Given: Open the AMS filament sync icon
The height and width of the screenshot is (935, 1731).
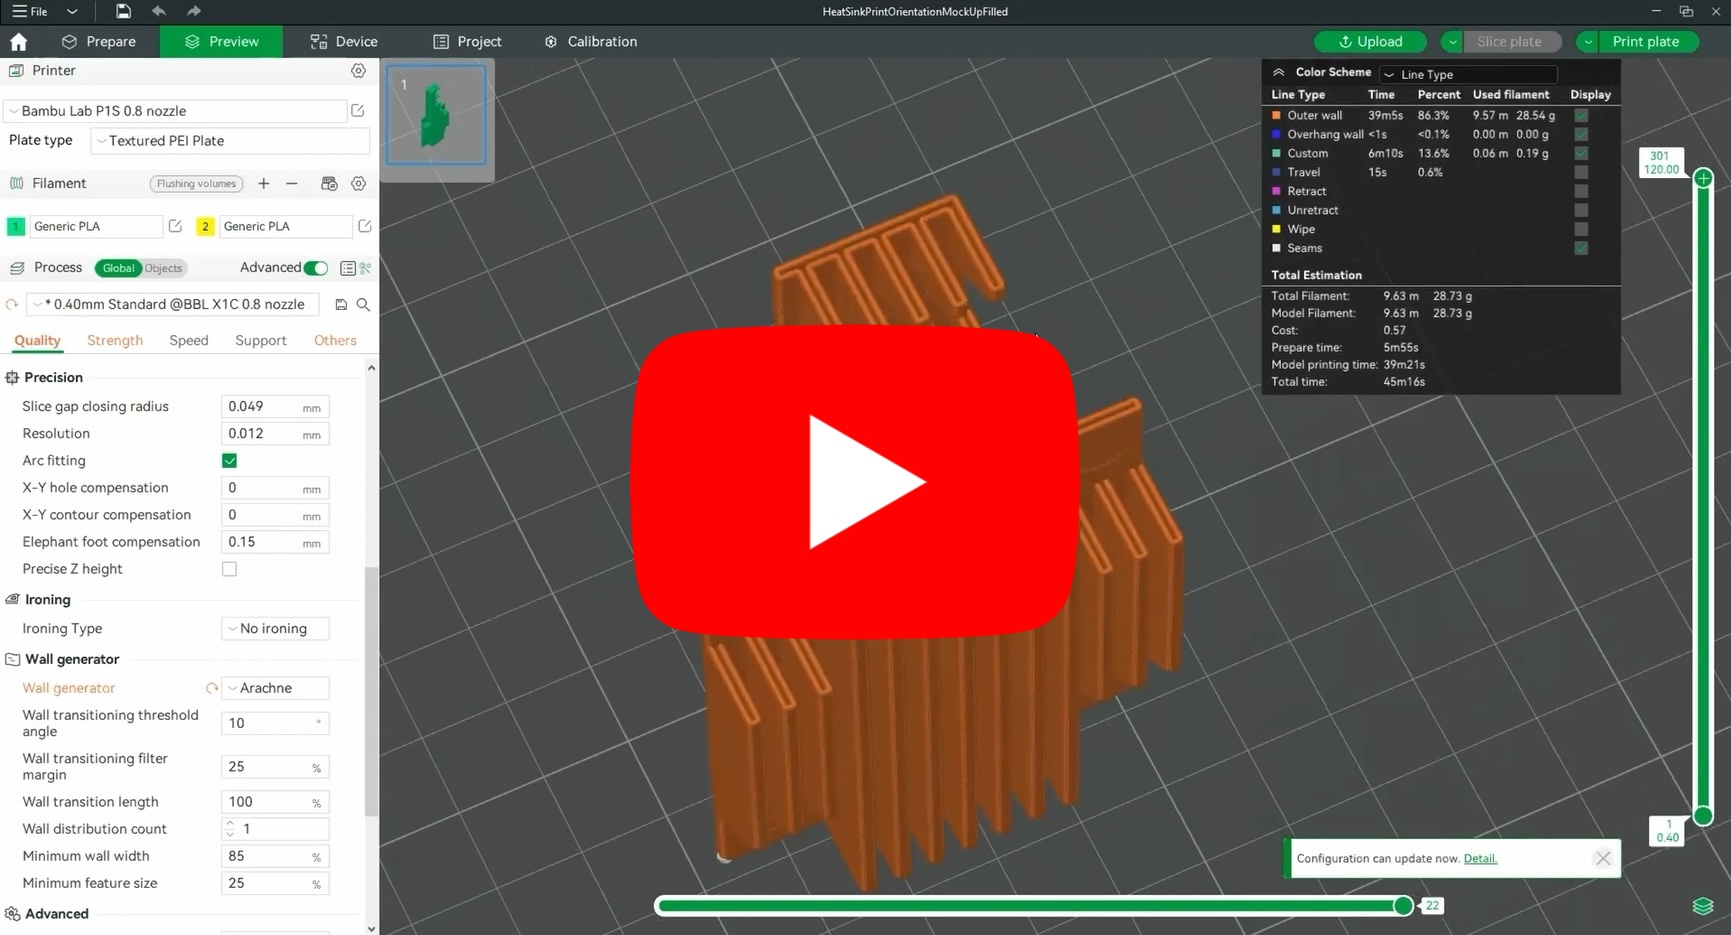Looking at the screenshot, I should pyautogui.click(x=329, y=184).
